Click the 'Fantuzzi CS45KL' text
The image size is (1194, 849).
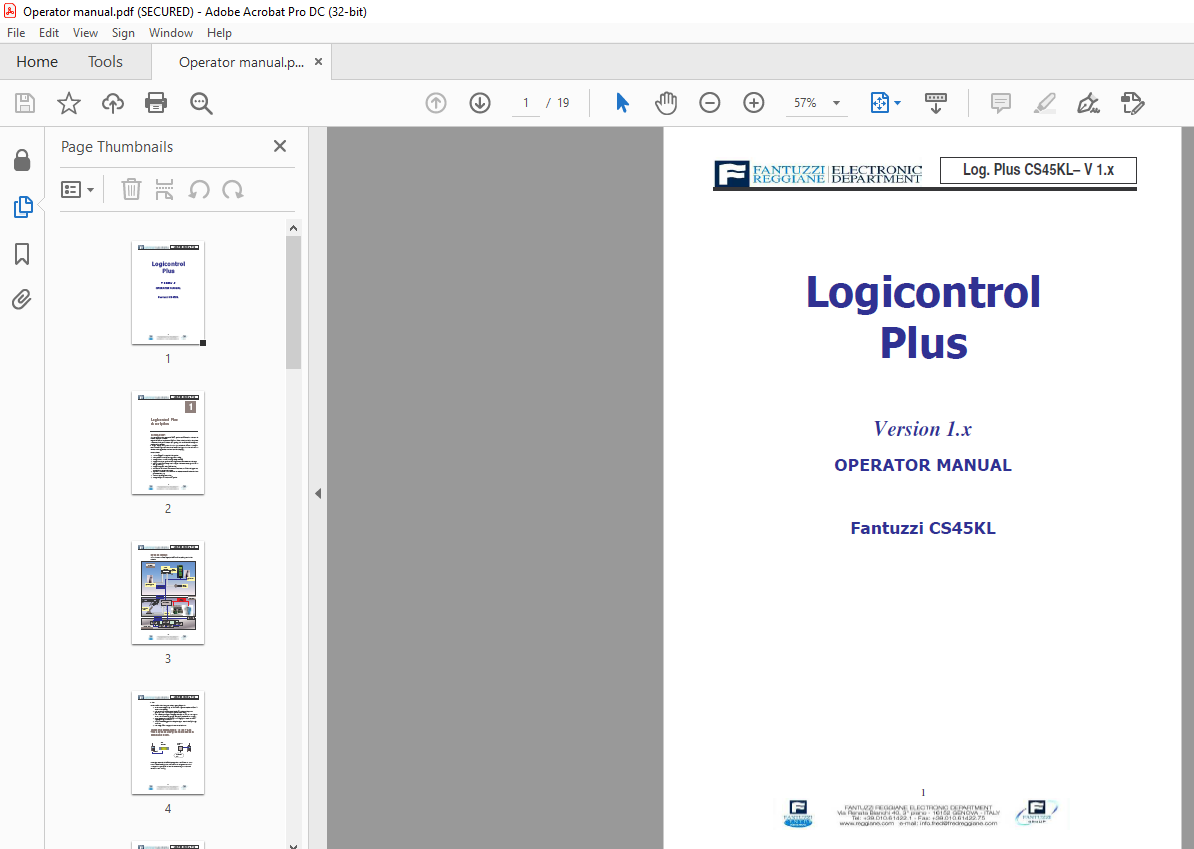pos(923,528)
